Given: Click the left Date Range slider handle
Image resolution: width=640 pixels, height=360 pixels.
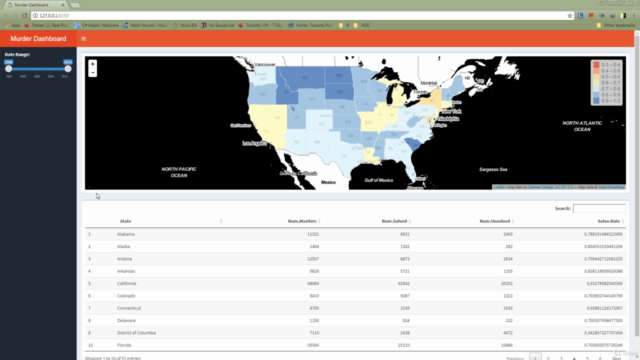Looking at the screenshot, I should [9, 69].
